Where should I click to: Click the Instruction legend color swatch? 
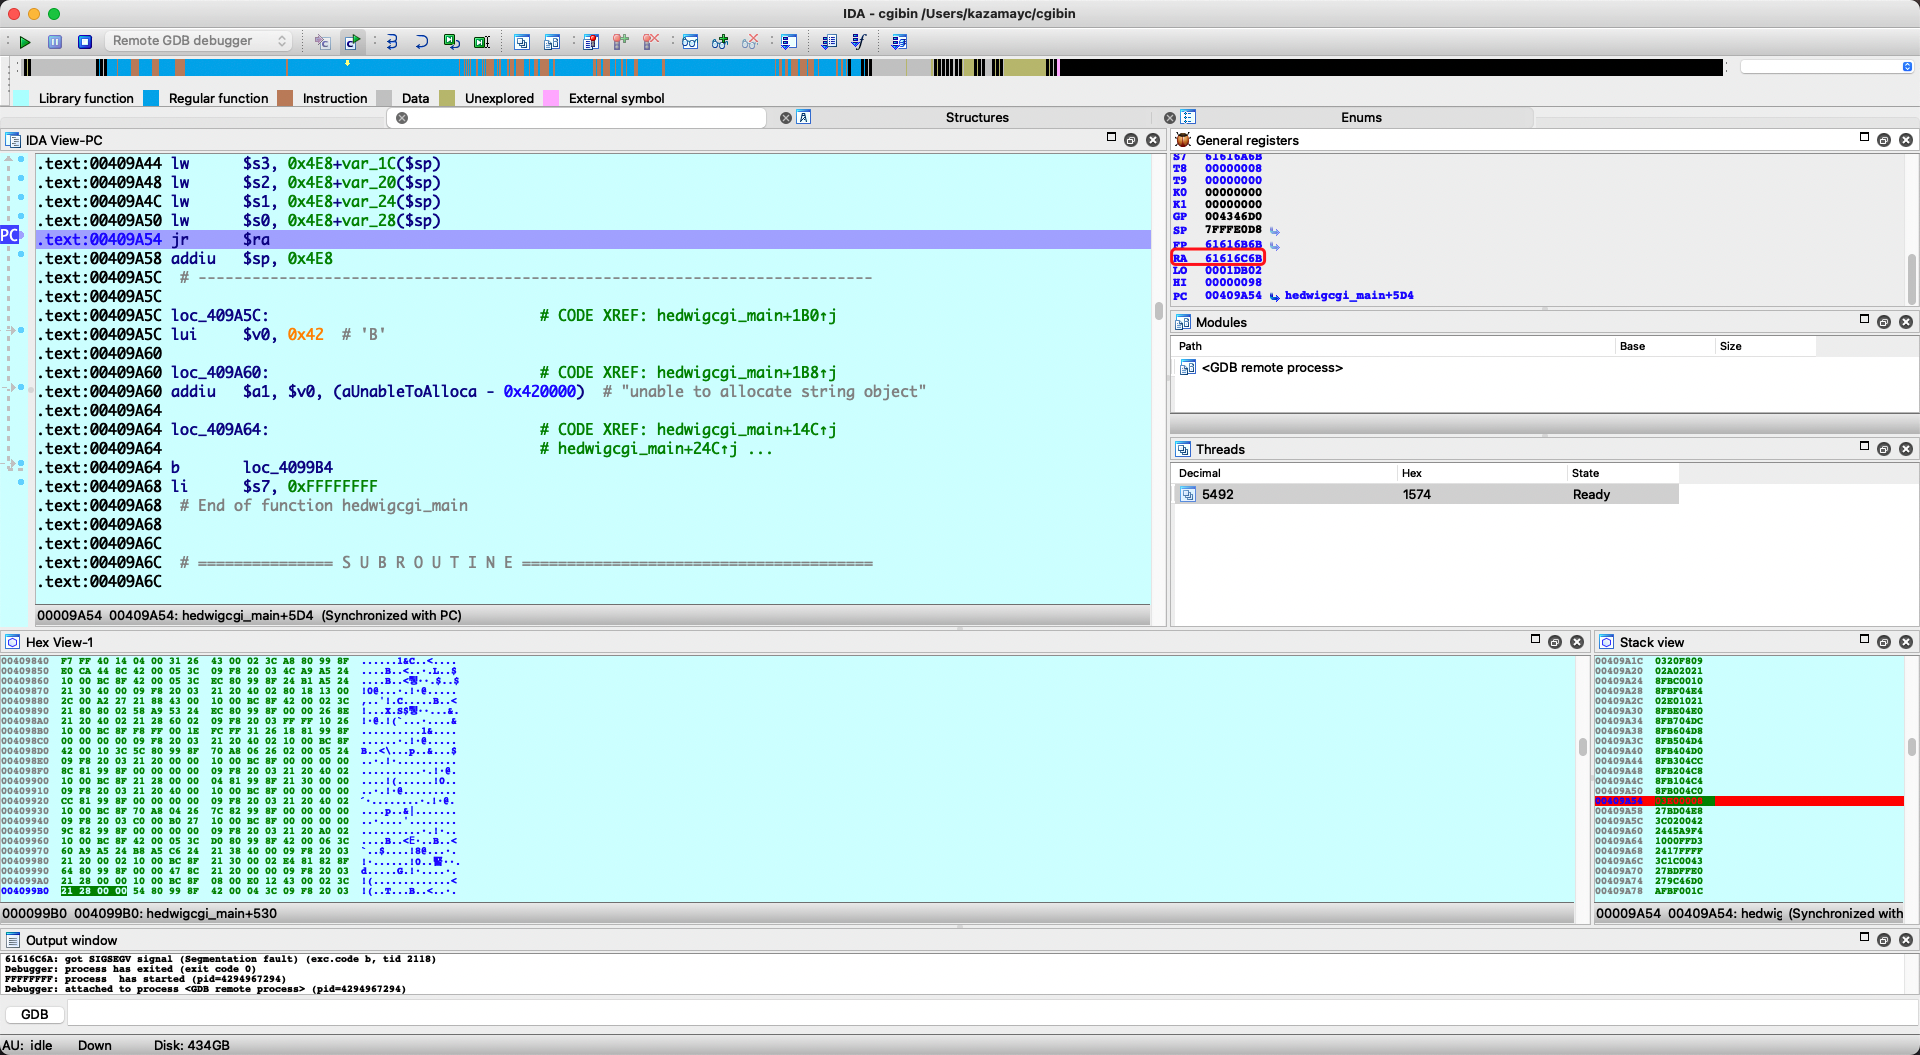pos(285,98)
